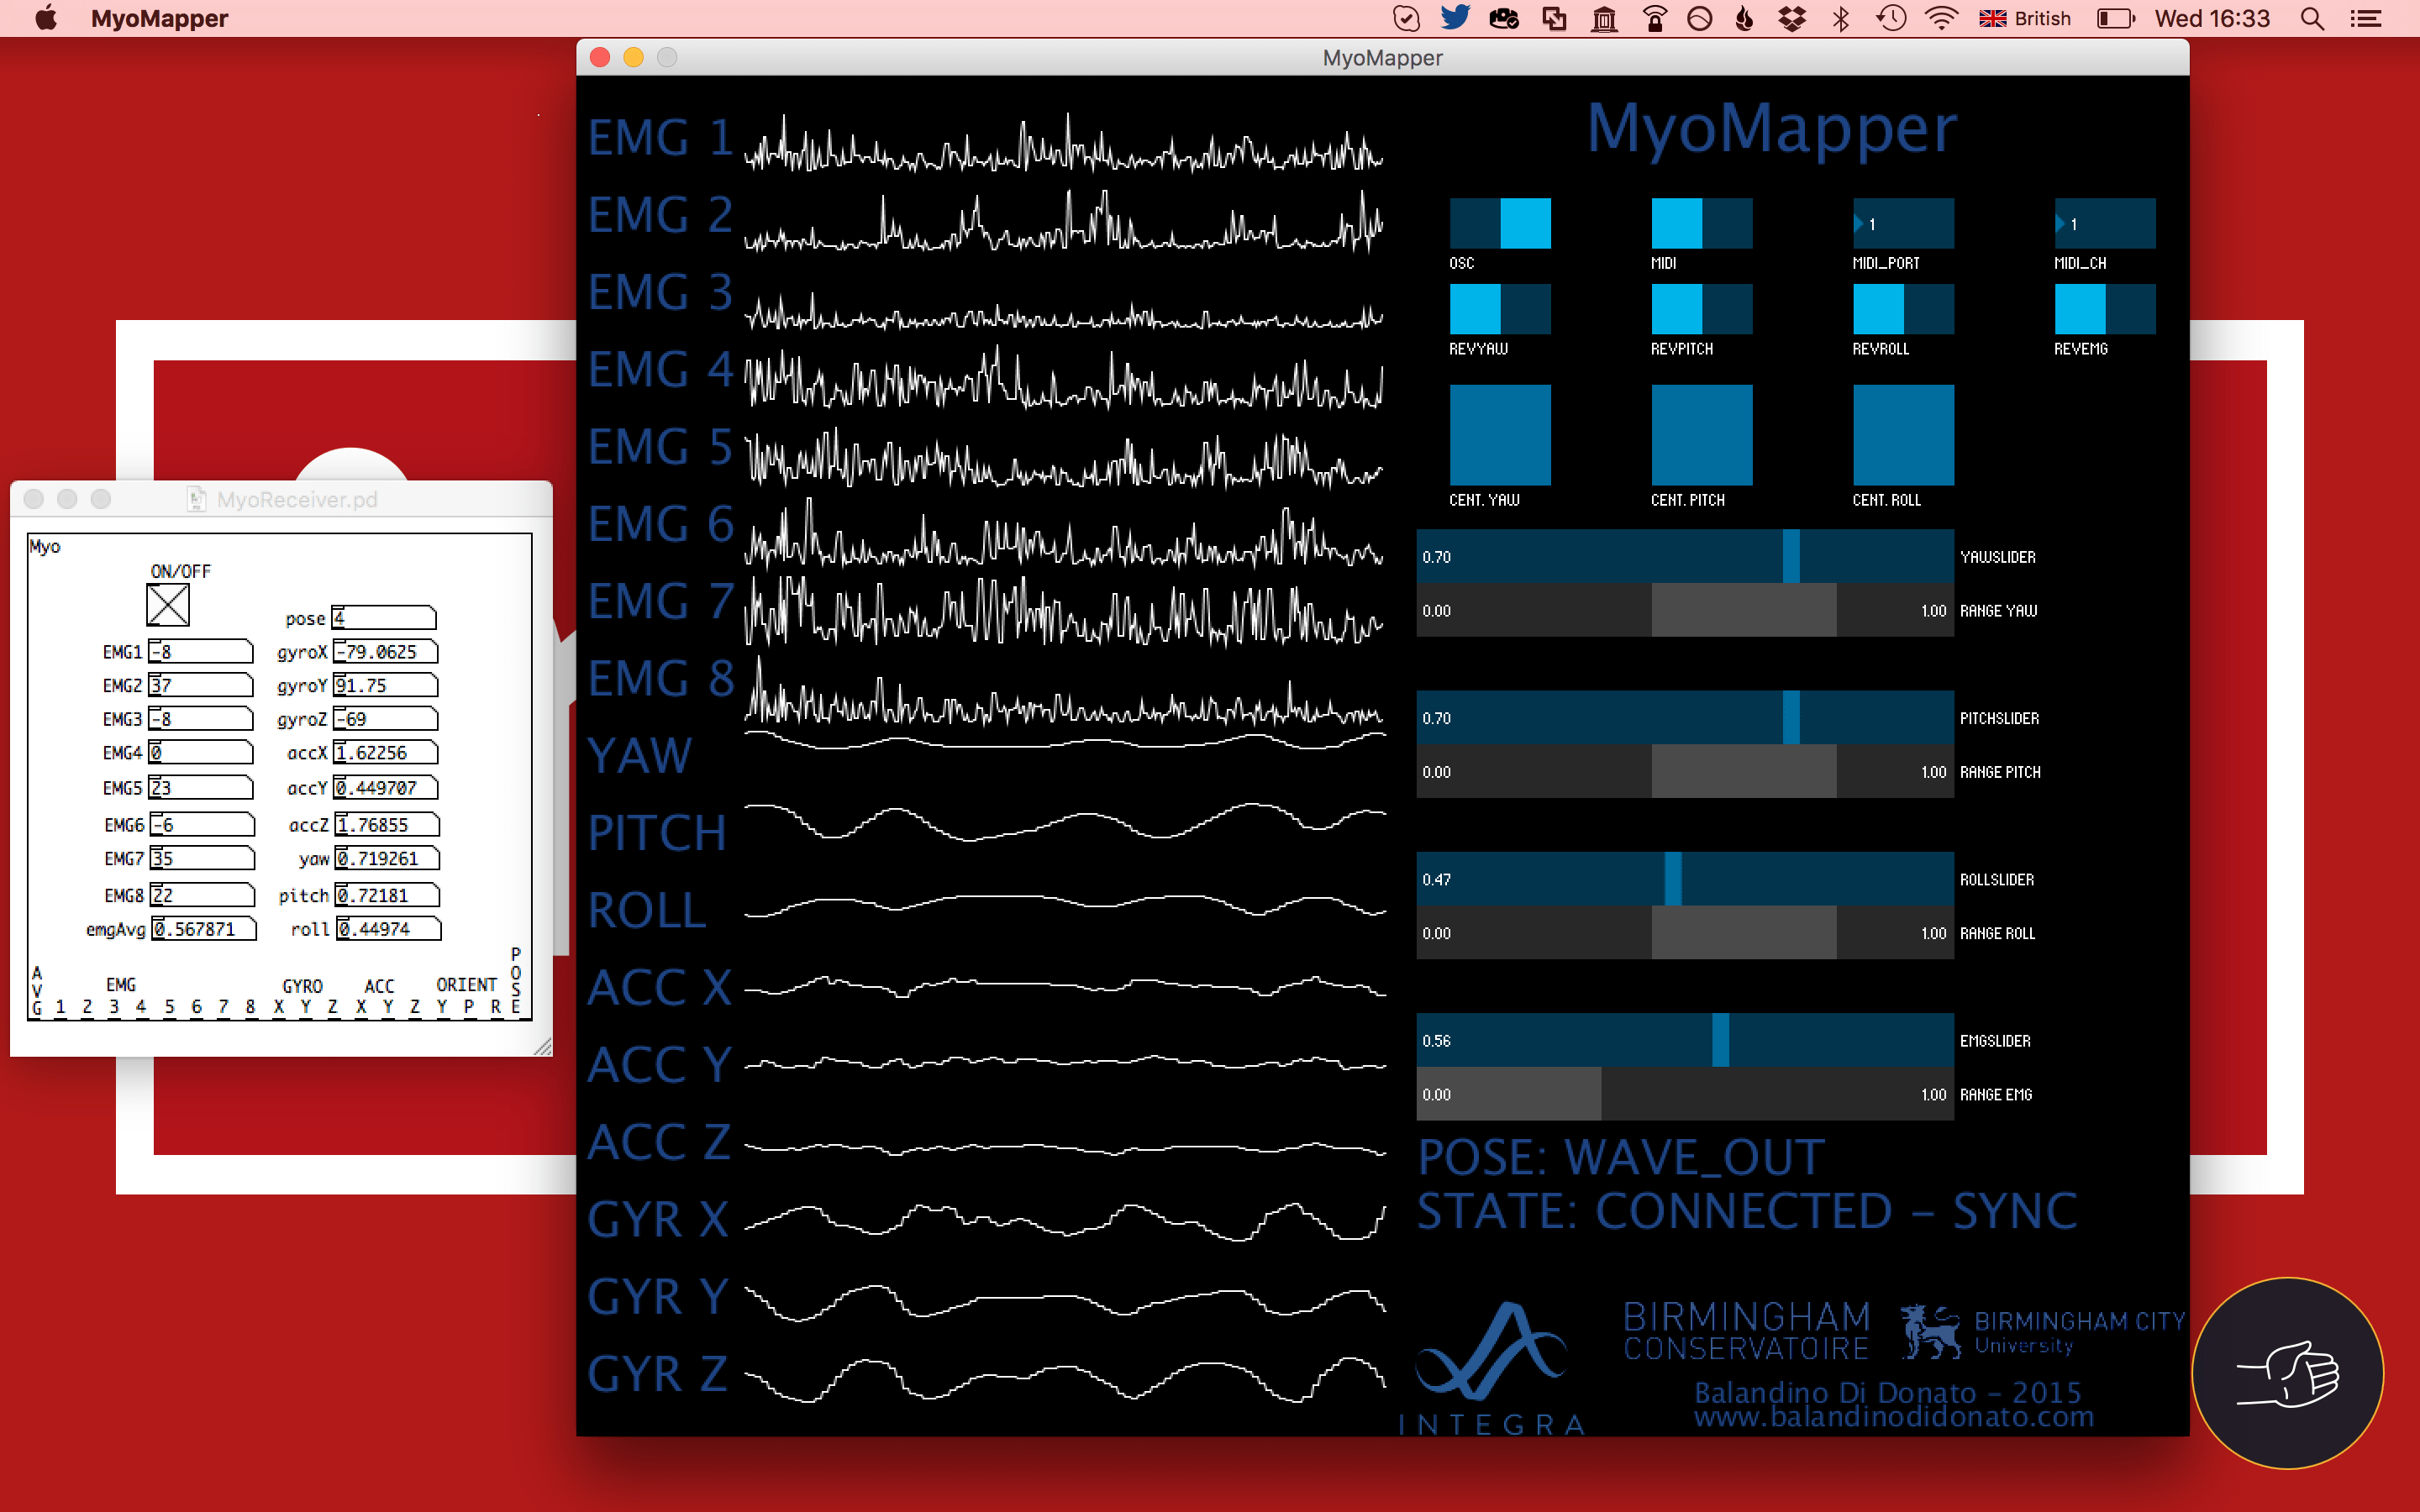Toggle the REVROLL switch
The width and height of the screenshot is (2420, 1512).
coord(1903,309)
